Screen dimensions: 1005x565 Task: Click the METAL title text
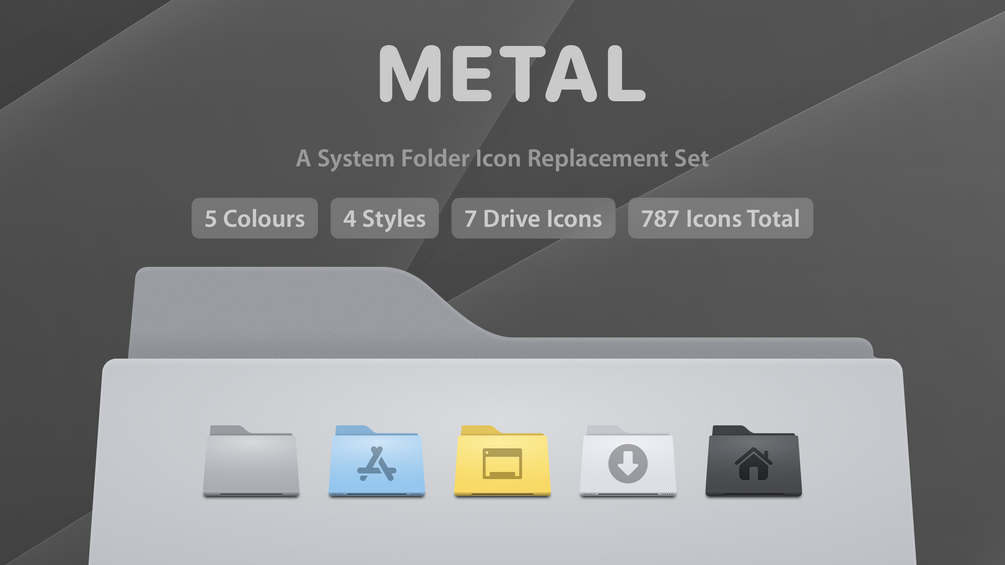click(512, 74)
